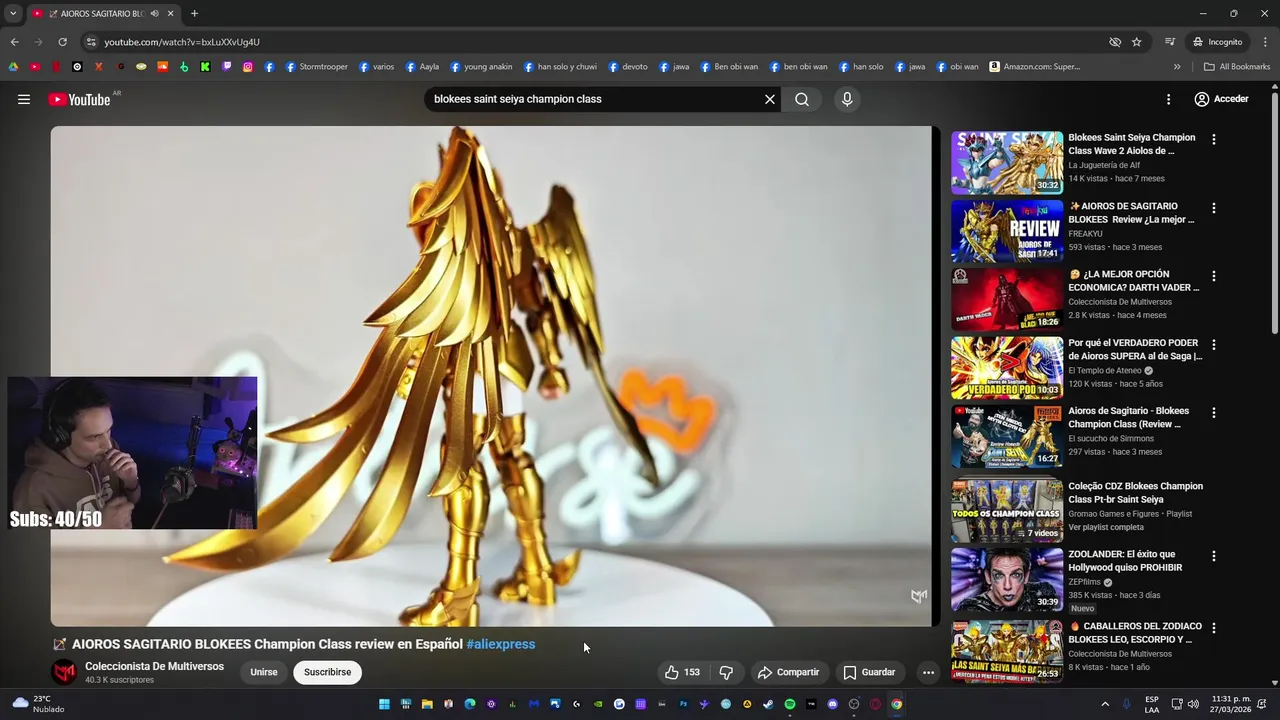1280x720 pixels.
Task: Go back with the browser back arrow
Action: click(14, 42)
